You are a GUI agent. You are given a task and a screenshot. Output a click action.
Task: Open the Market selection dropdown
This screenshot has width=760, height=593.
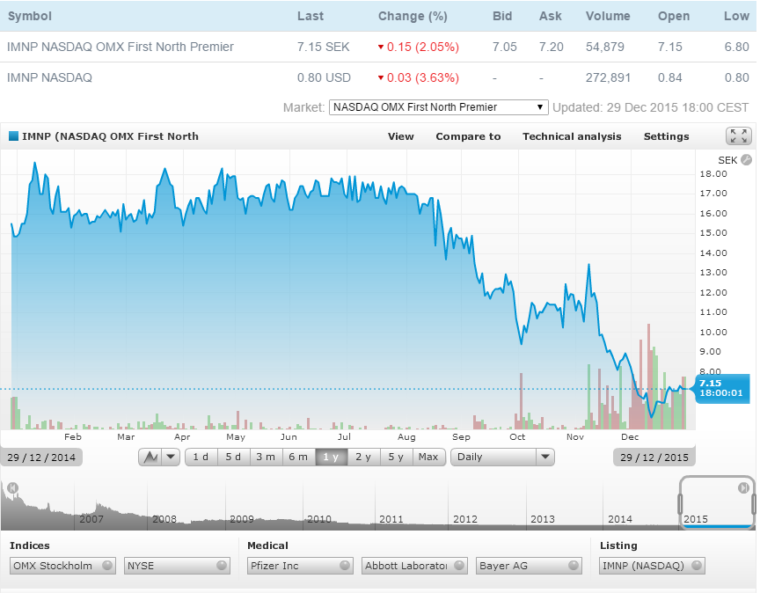438,107
